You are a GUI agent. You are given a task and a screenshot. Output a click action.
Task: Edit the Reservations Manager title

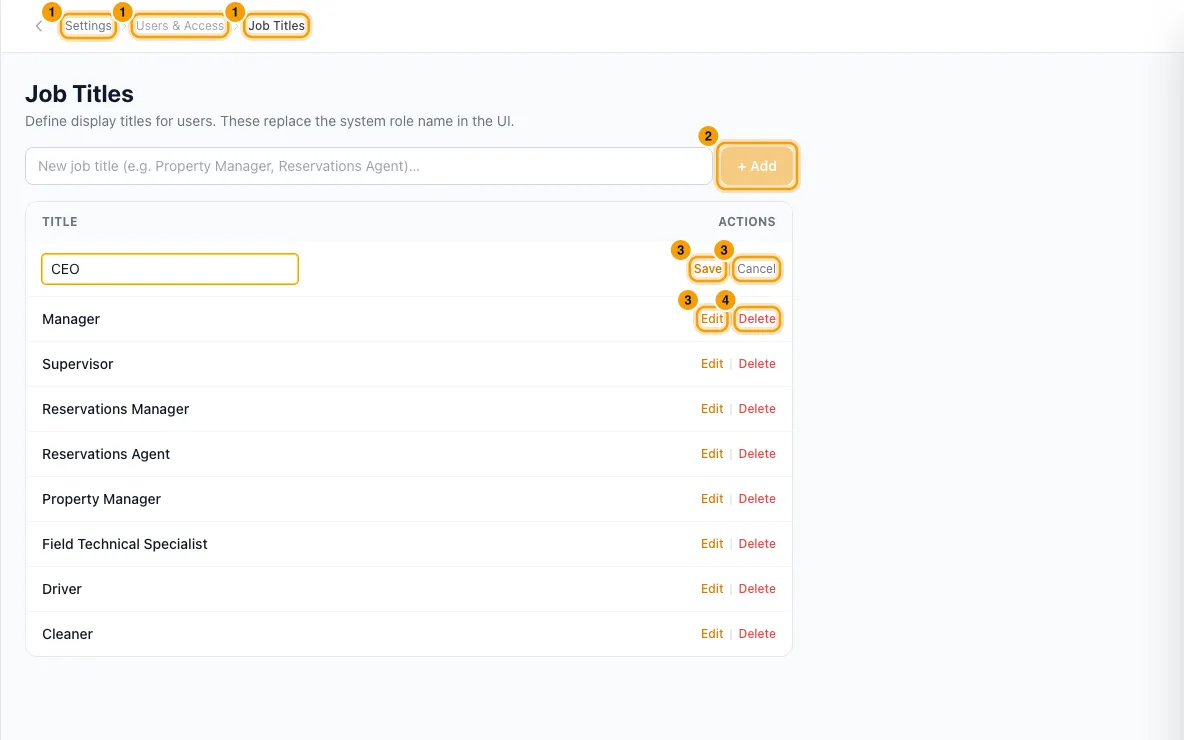712,409
